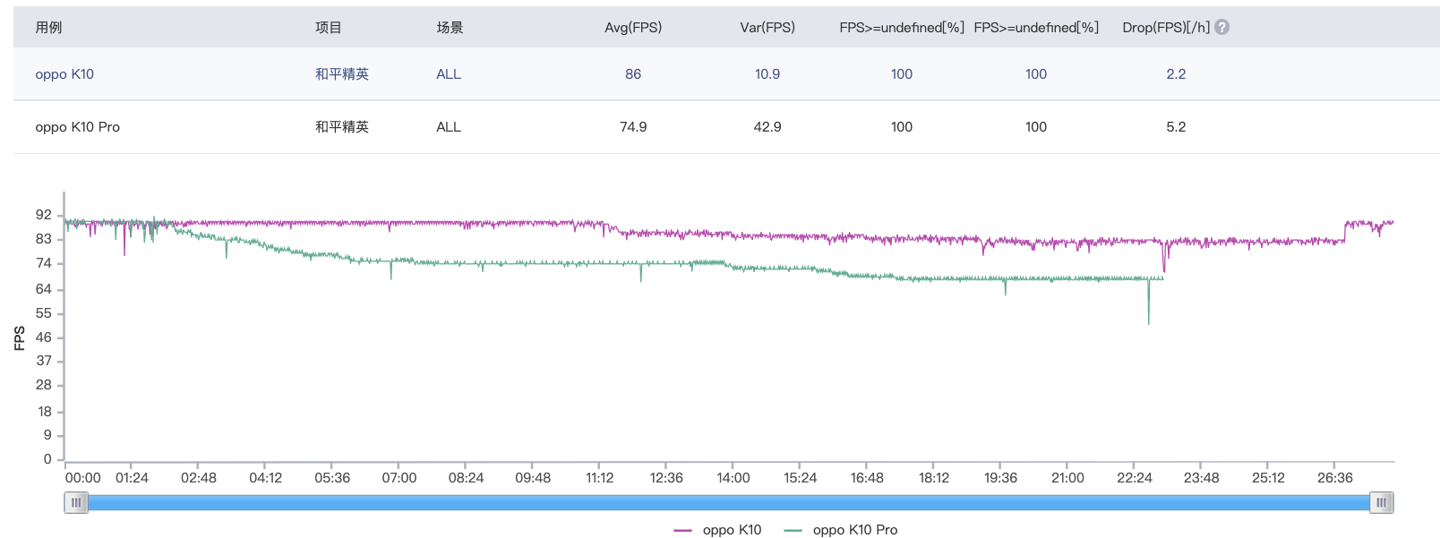Click the 64 tick on FPS axis

(43, 289)
